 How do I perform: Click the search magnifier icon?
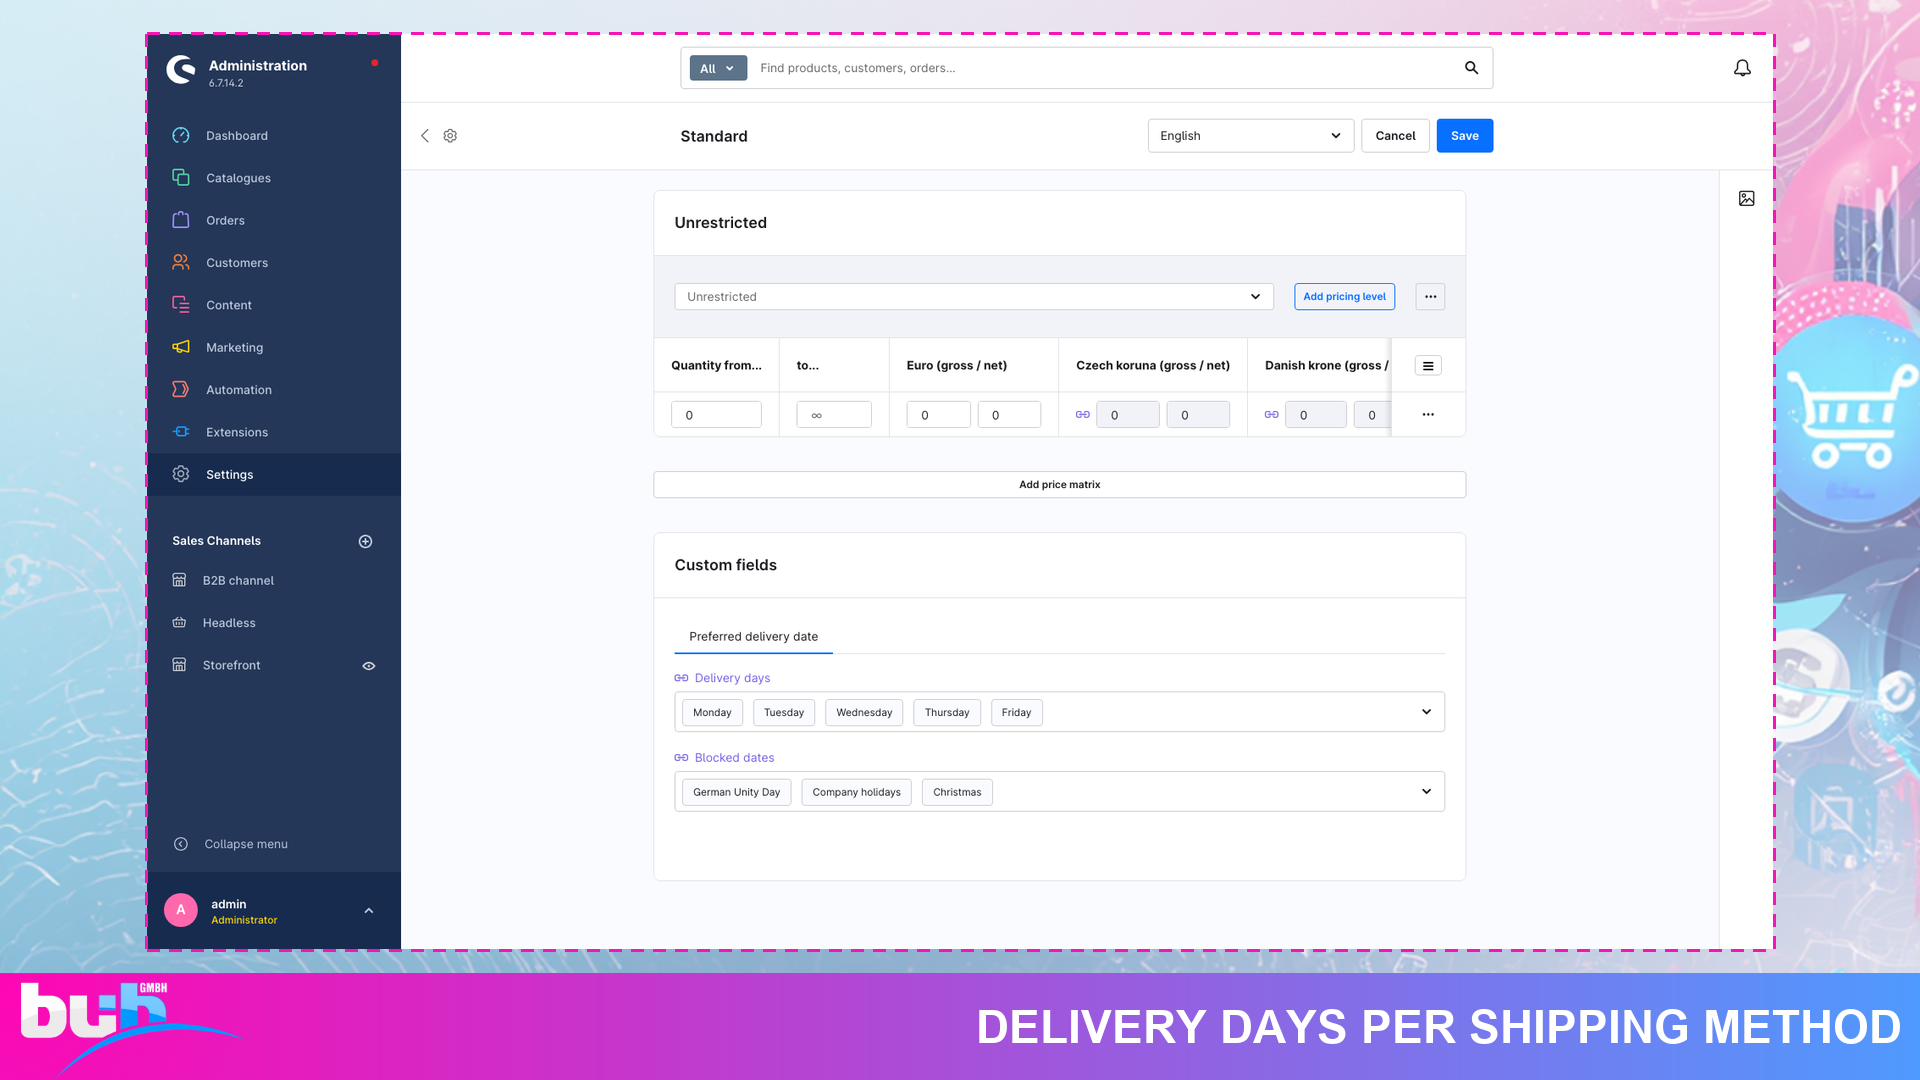1471,68
